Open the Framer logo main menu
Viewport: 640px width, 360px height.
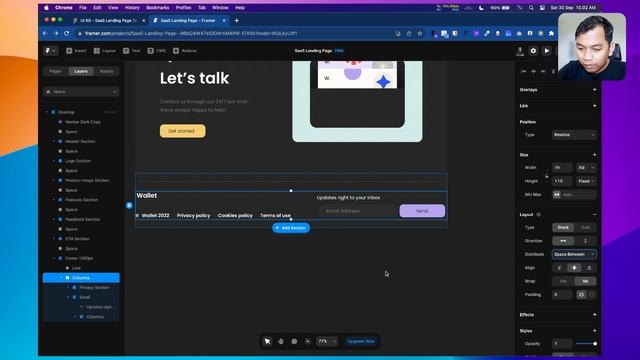(50, 51)
